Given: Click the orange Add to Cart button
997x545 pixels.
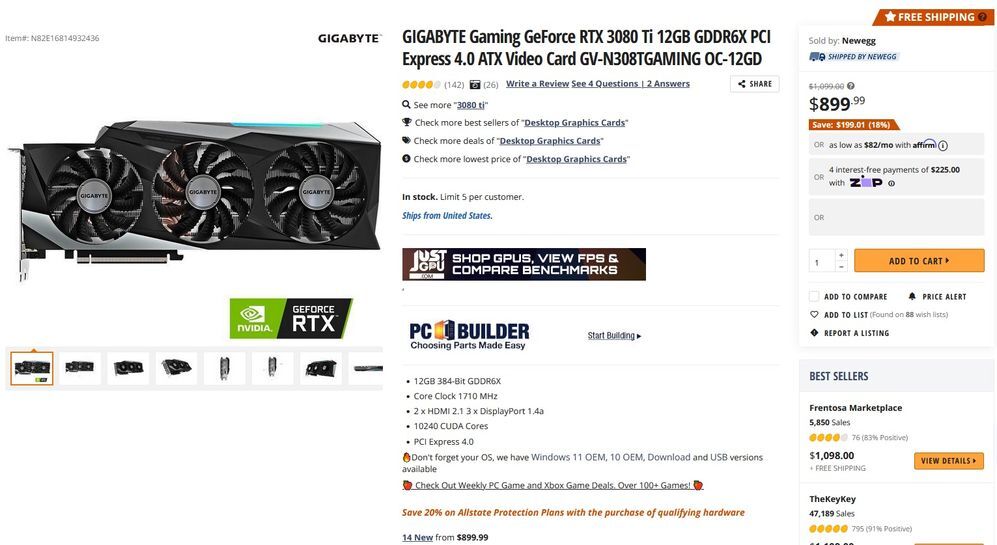Looking at the screenshot, I should [919, 261].
